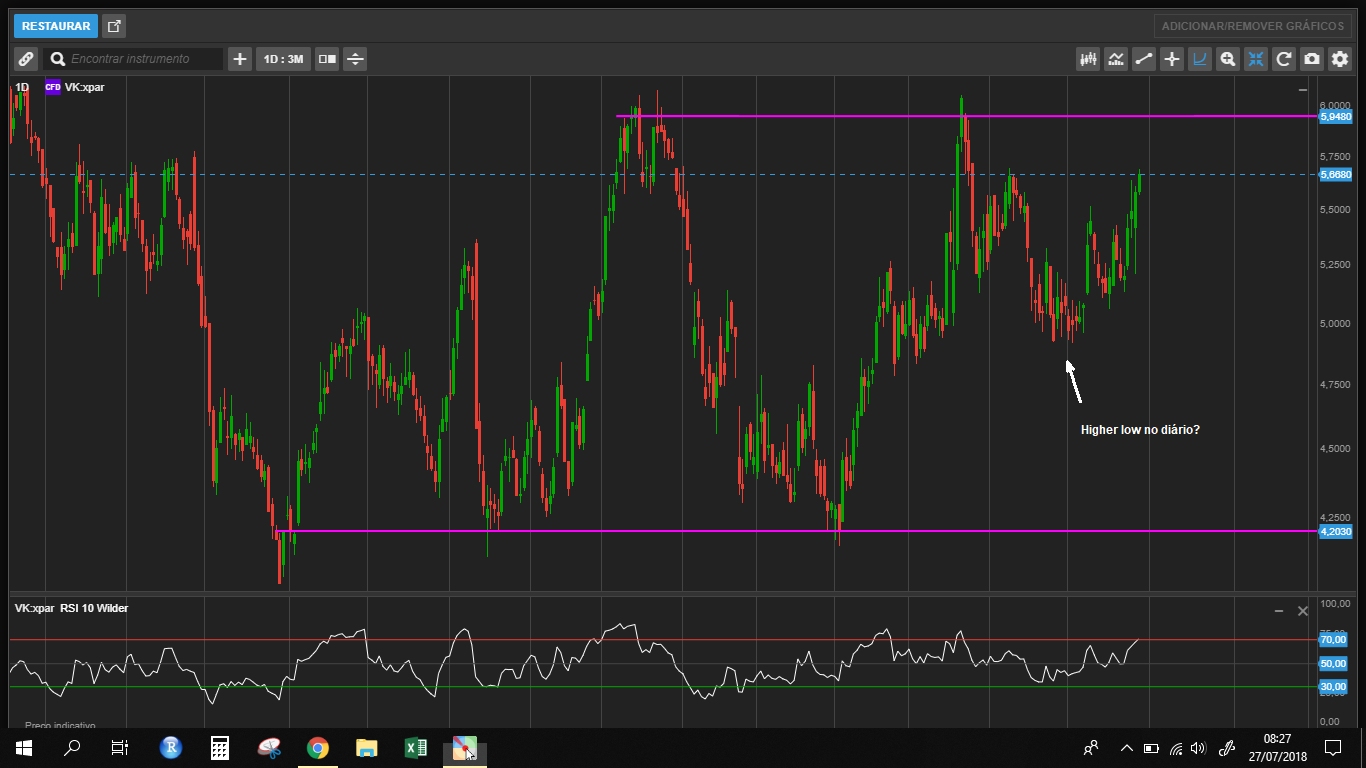Click ADICIONAR/REMOVER GRÁFICOS button
The width and height of the screenshot is (1366, 768).
pos(1253,26)
